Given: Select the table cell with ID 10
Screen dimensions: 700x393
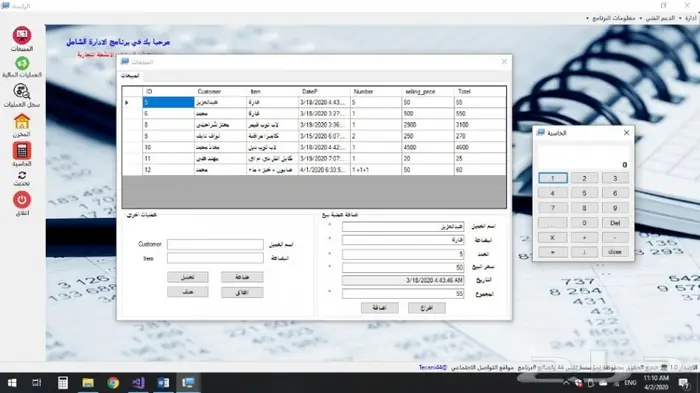Looking at the screenshot, I should pos(168,147).
